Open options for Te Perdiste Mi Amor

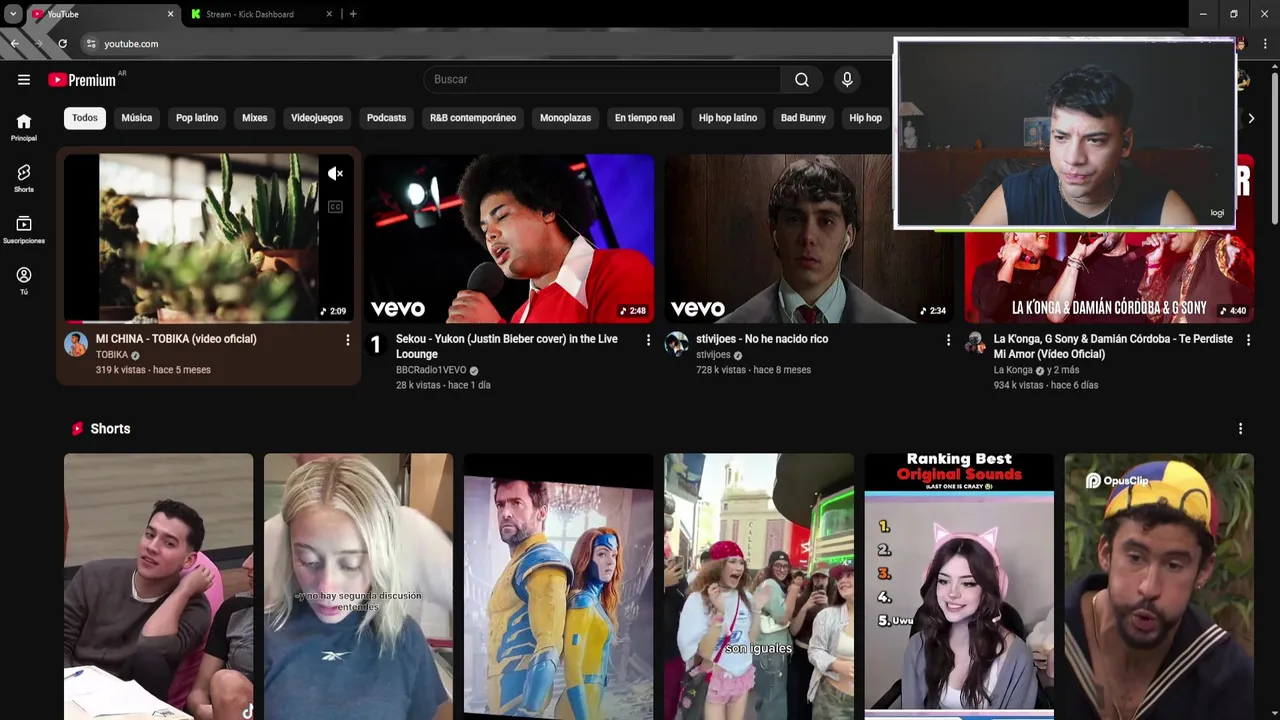1248,340
